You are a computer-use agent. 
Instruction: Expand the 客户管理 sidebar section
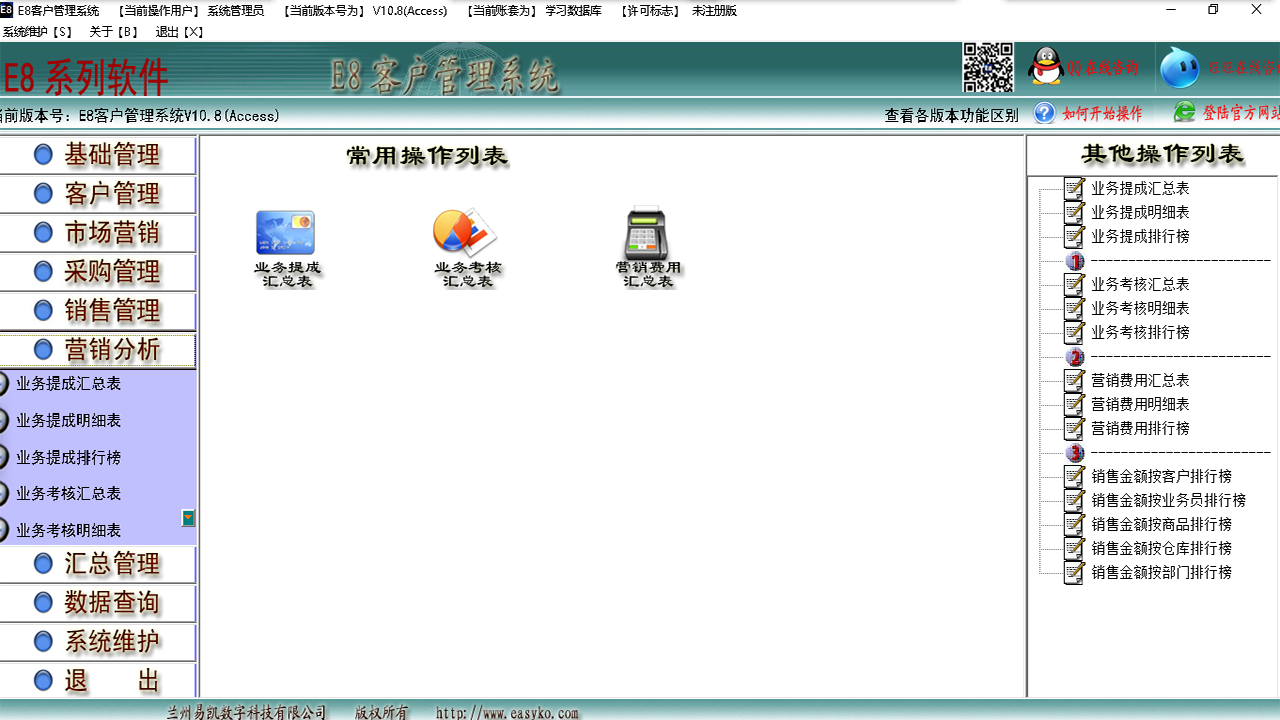pyautogui.click(x=98, y=194)
